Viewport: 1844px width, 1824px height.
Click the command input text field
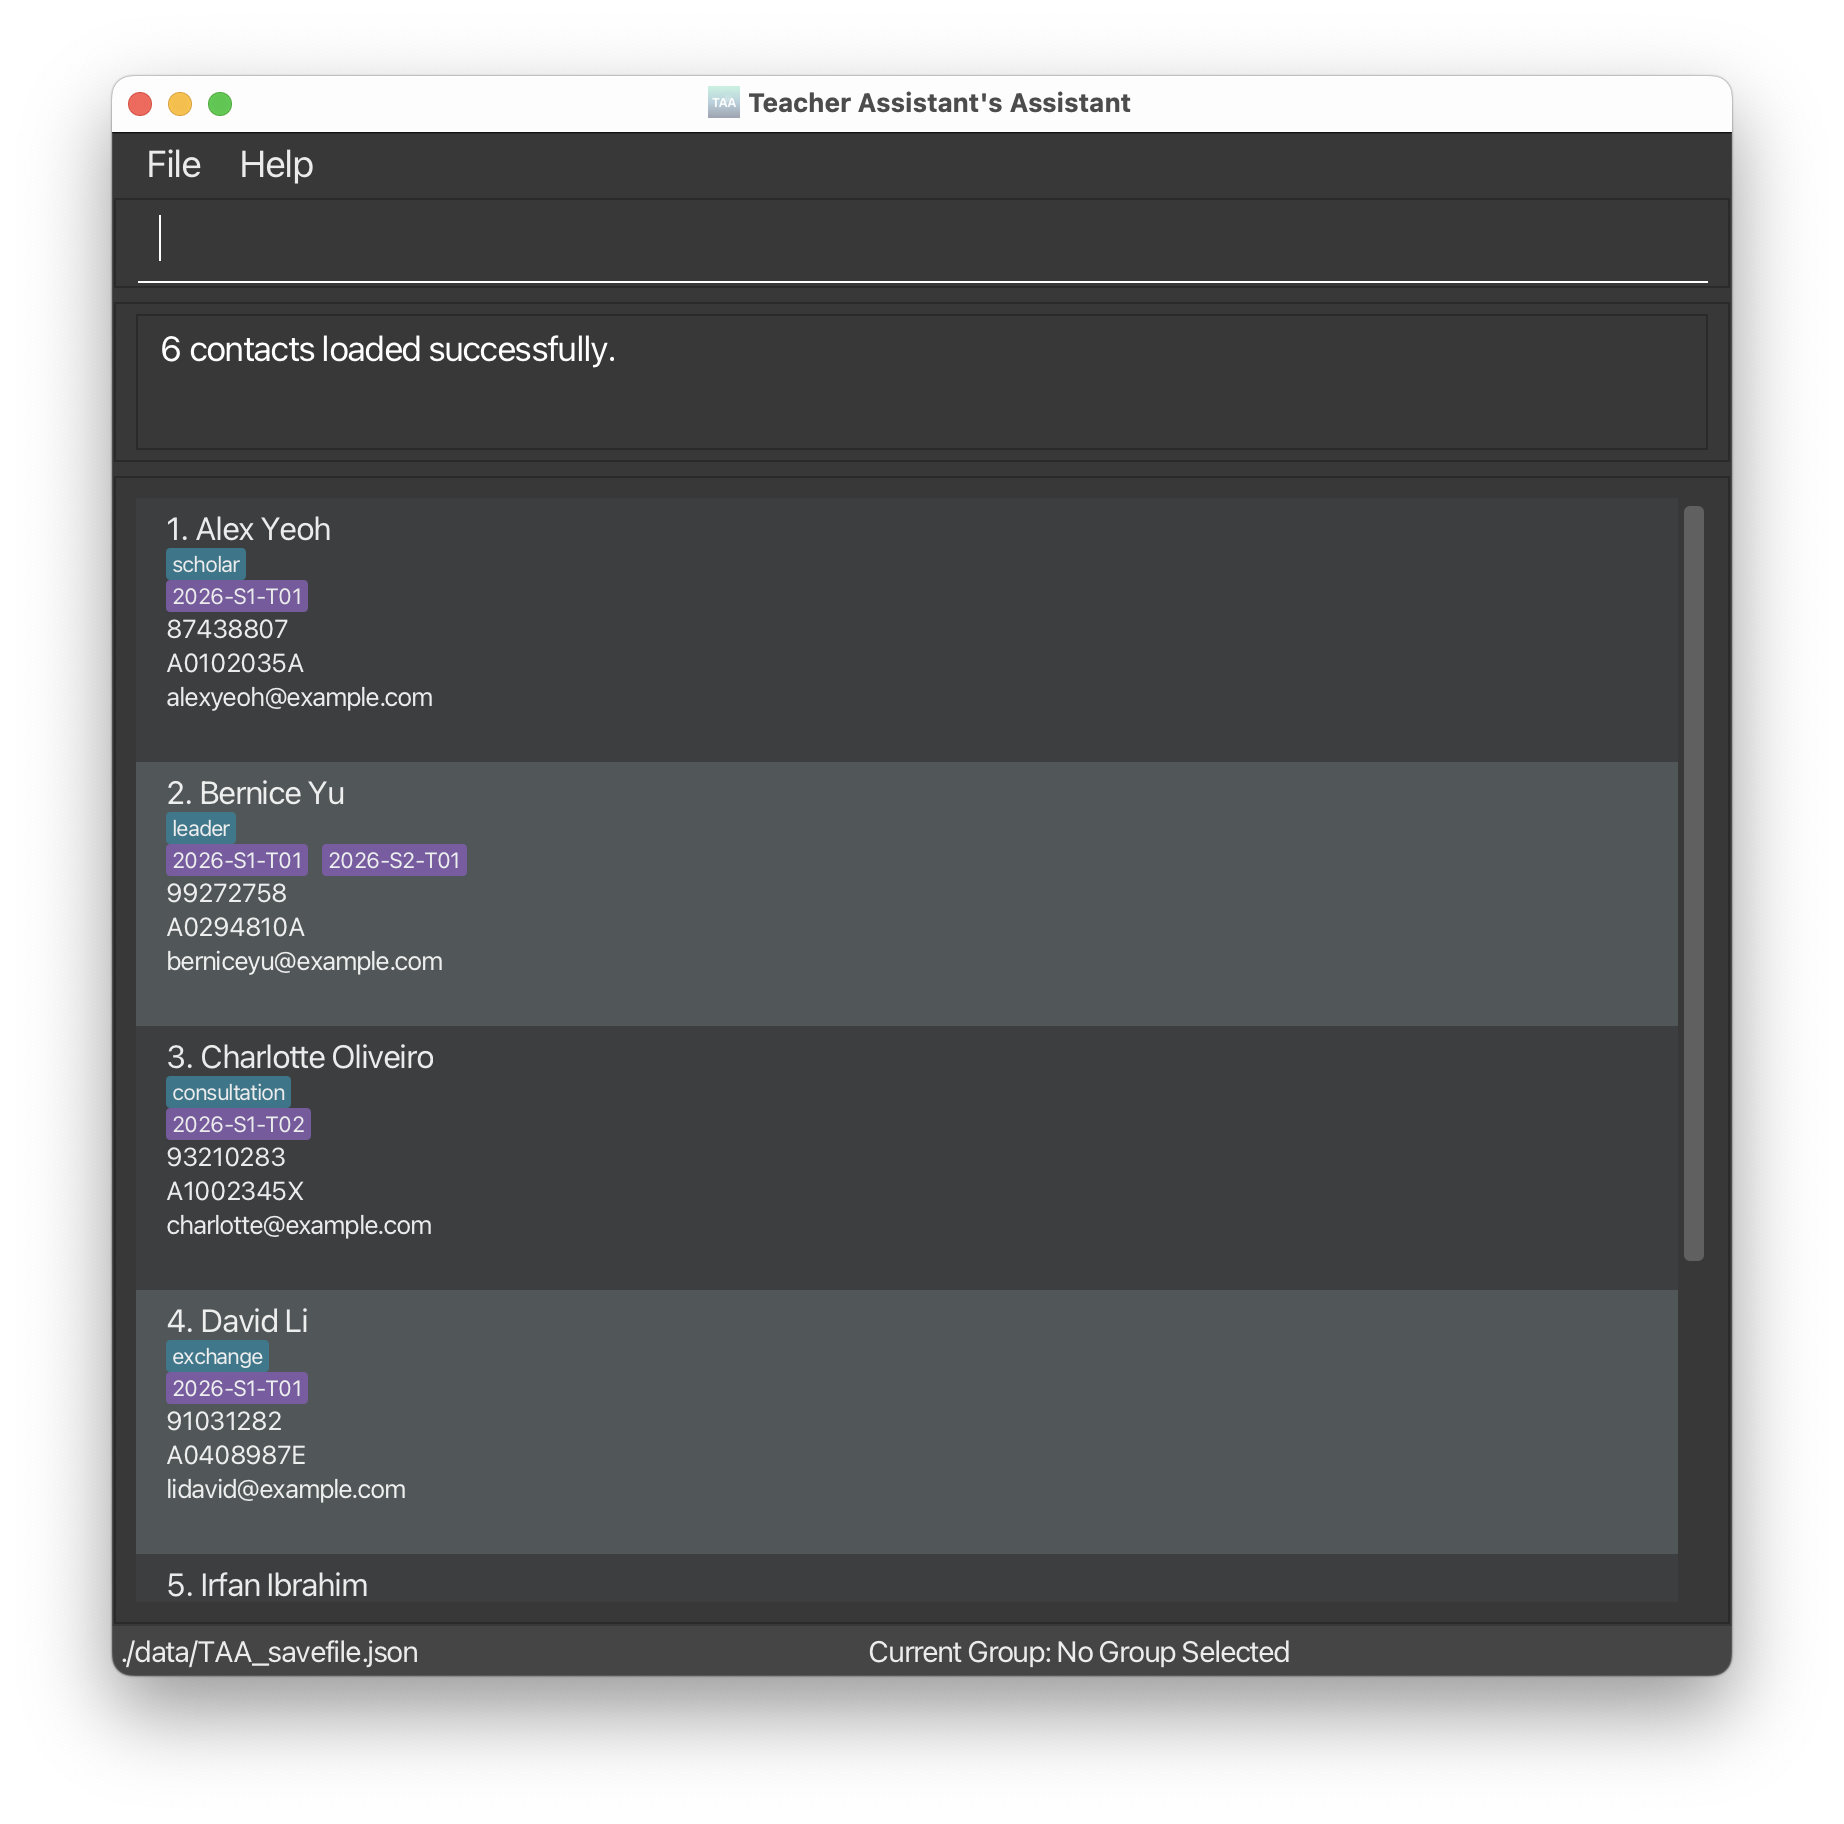pos(920,240)
